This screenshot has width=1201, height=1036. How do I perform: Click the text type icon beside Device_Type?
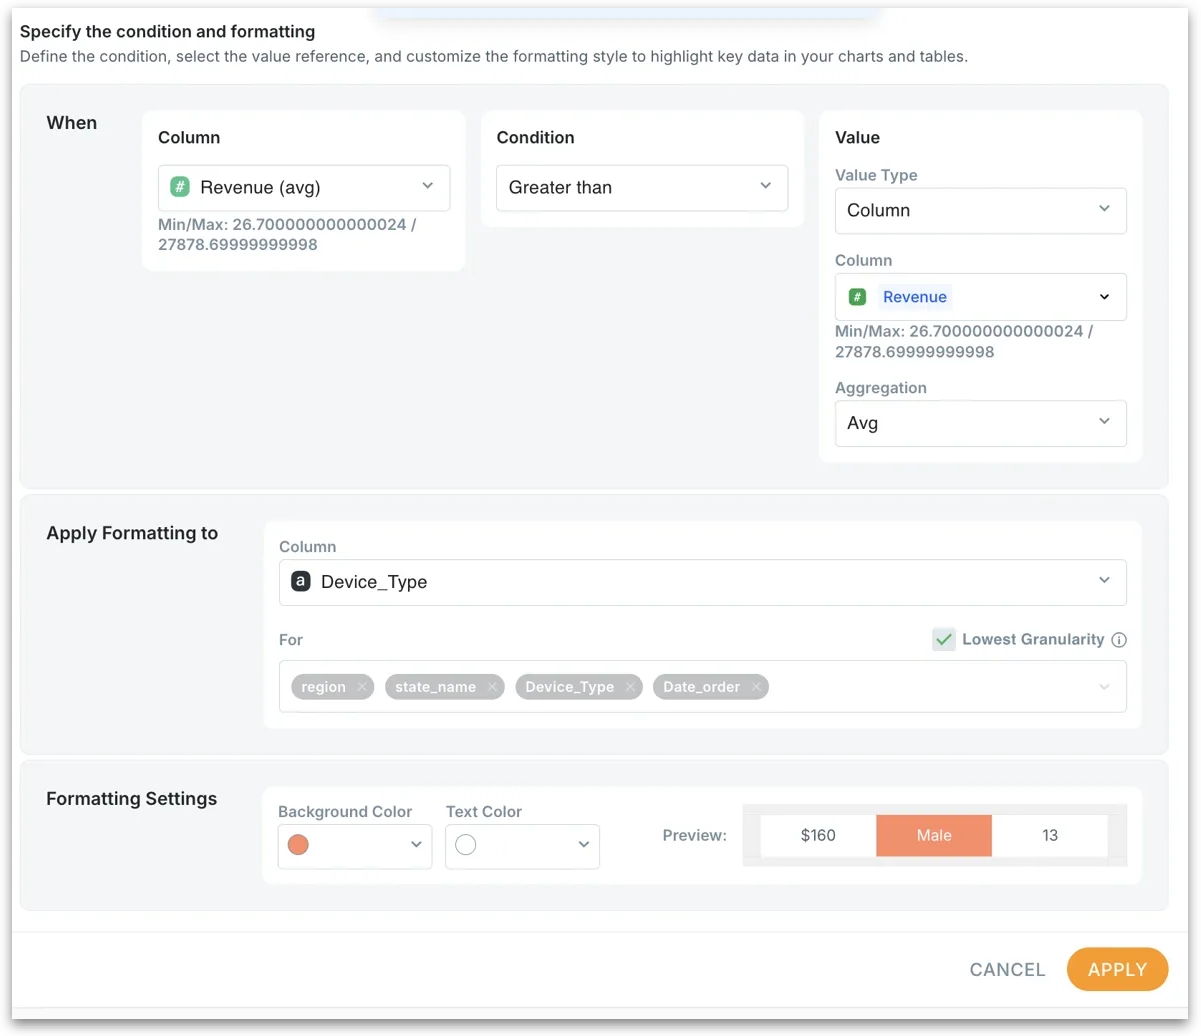click(x=300, y=582)
